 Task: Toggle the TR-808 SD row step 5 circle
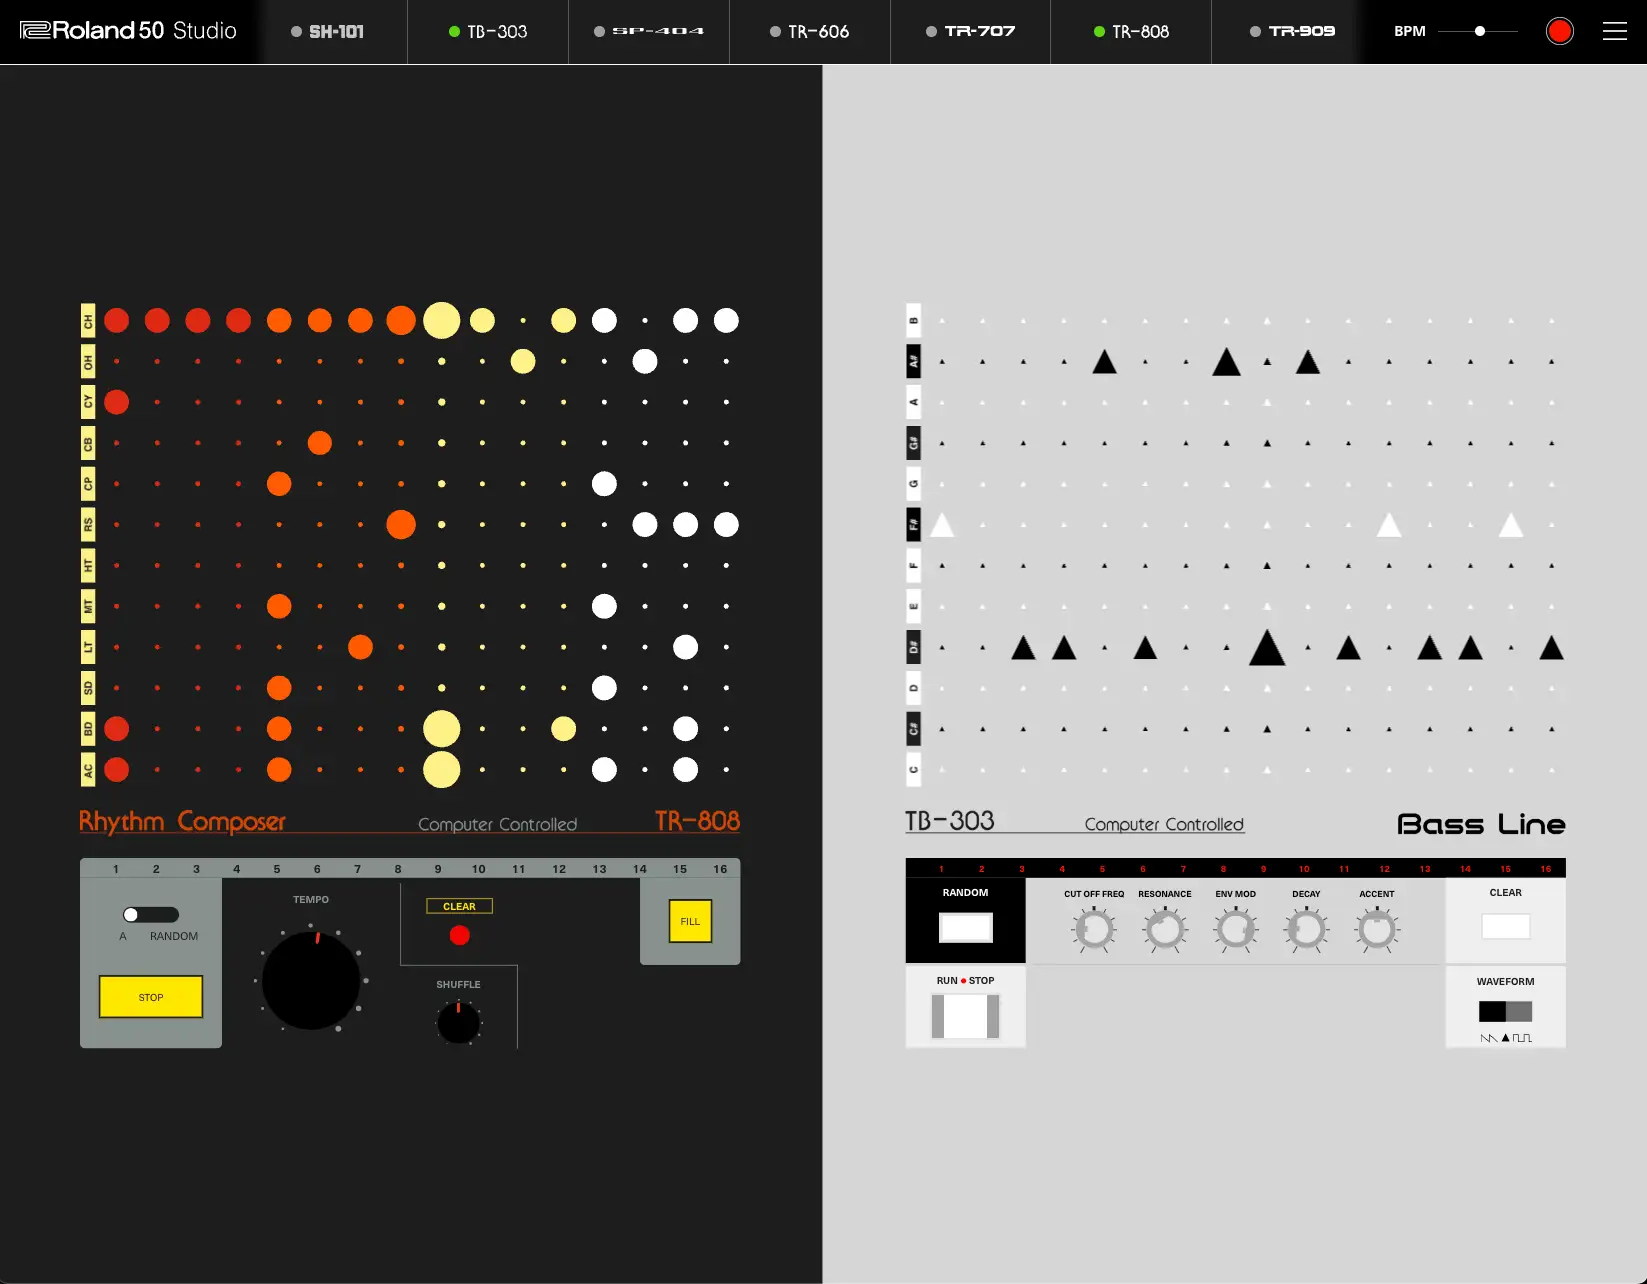(279, 688)
